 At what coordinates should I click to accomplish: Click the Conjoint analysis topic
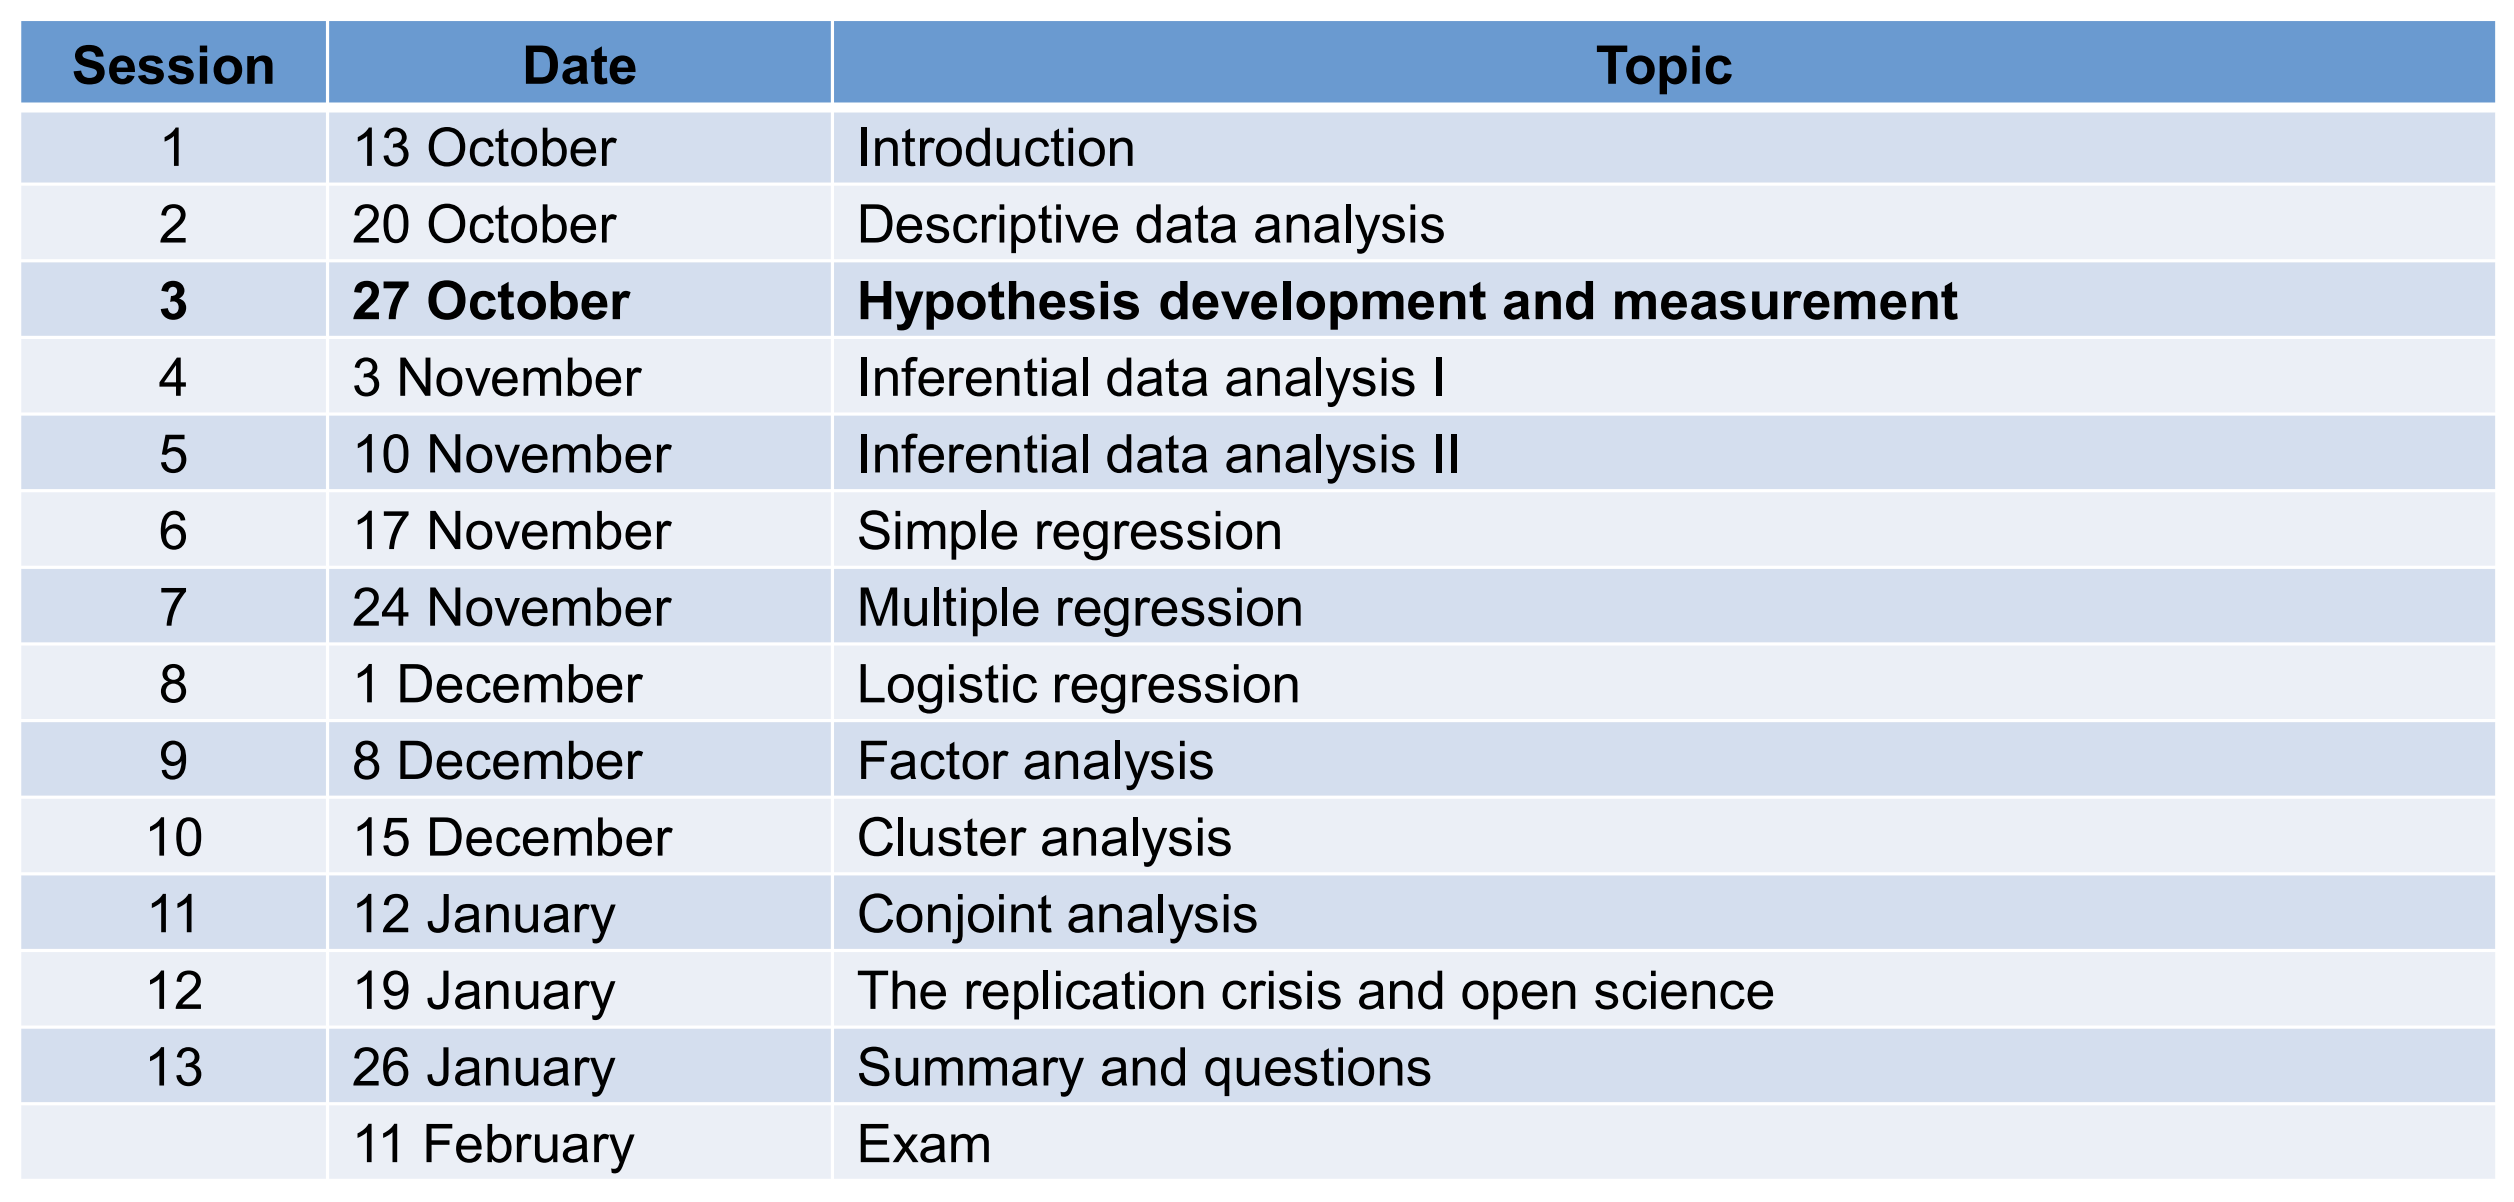click(x=1056, y=914)
